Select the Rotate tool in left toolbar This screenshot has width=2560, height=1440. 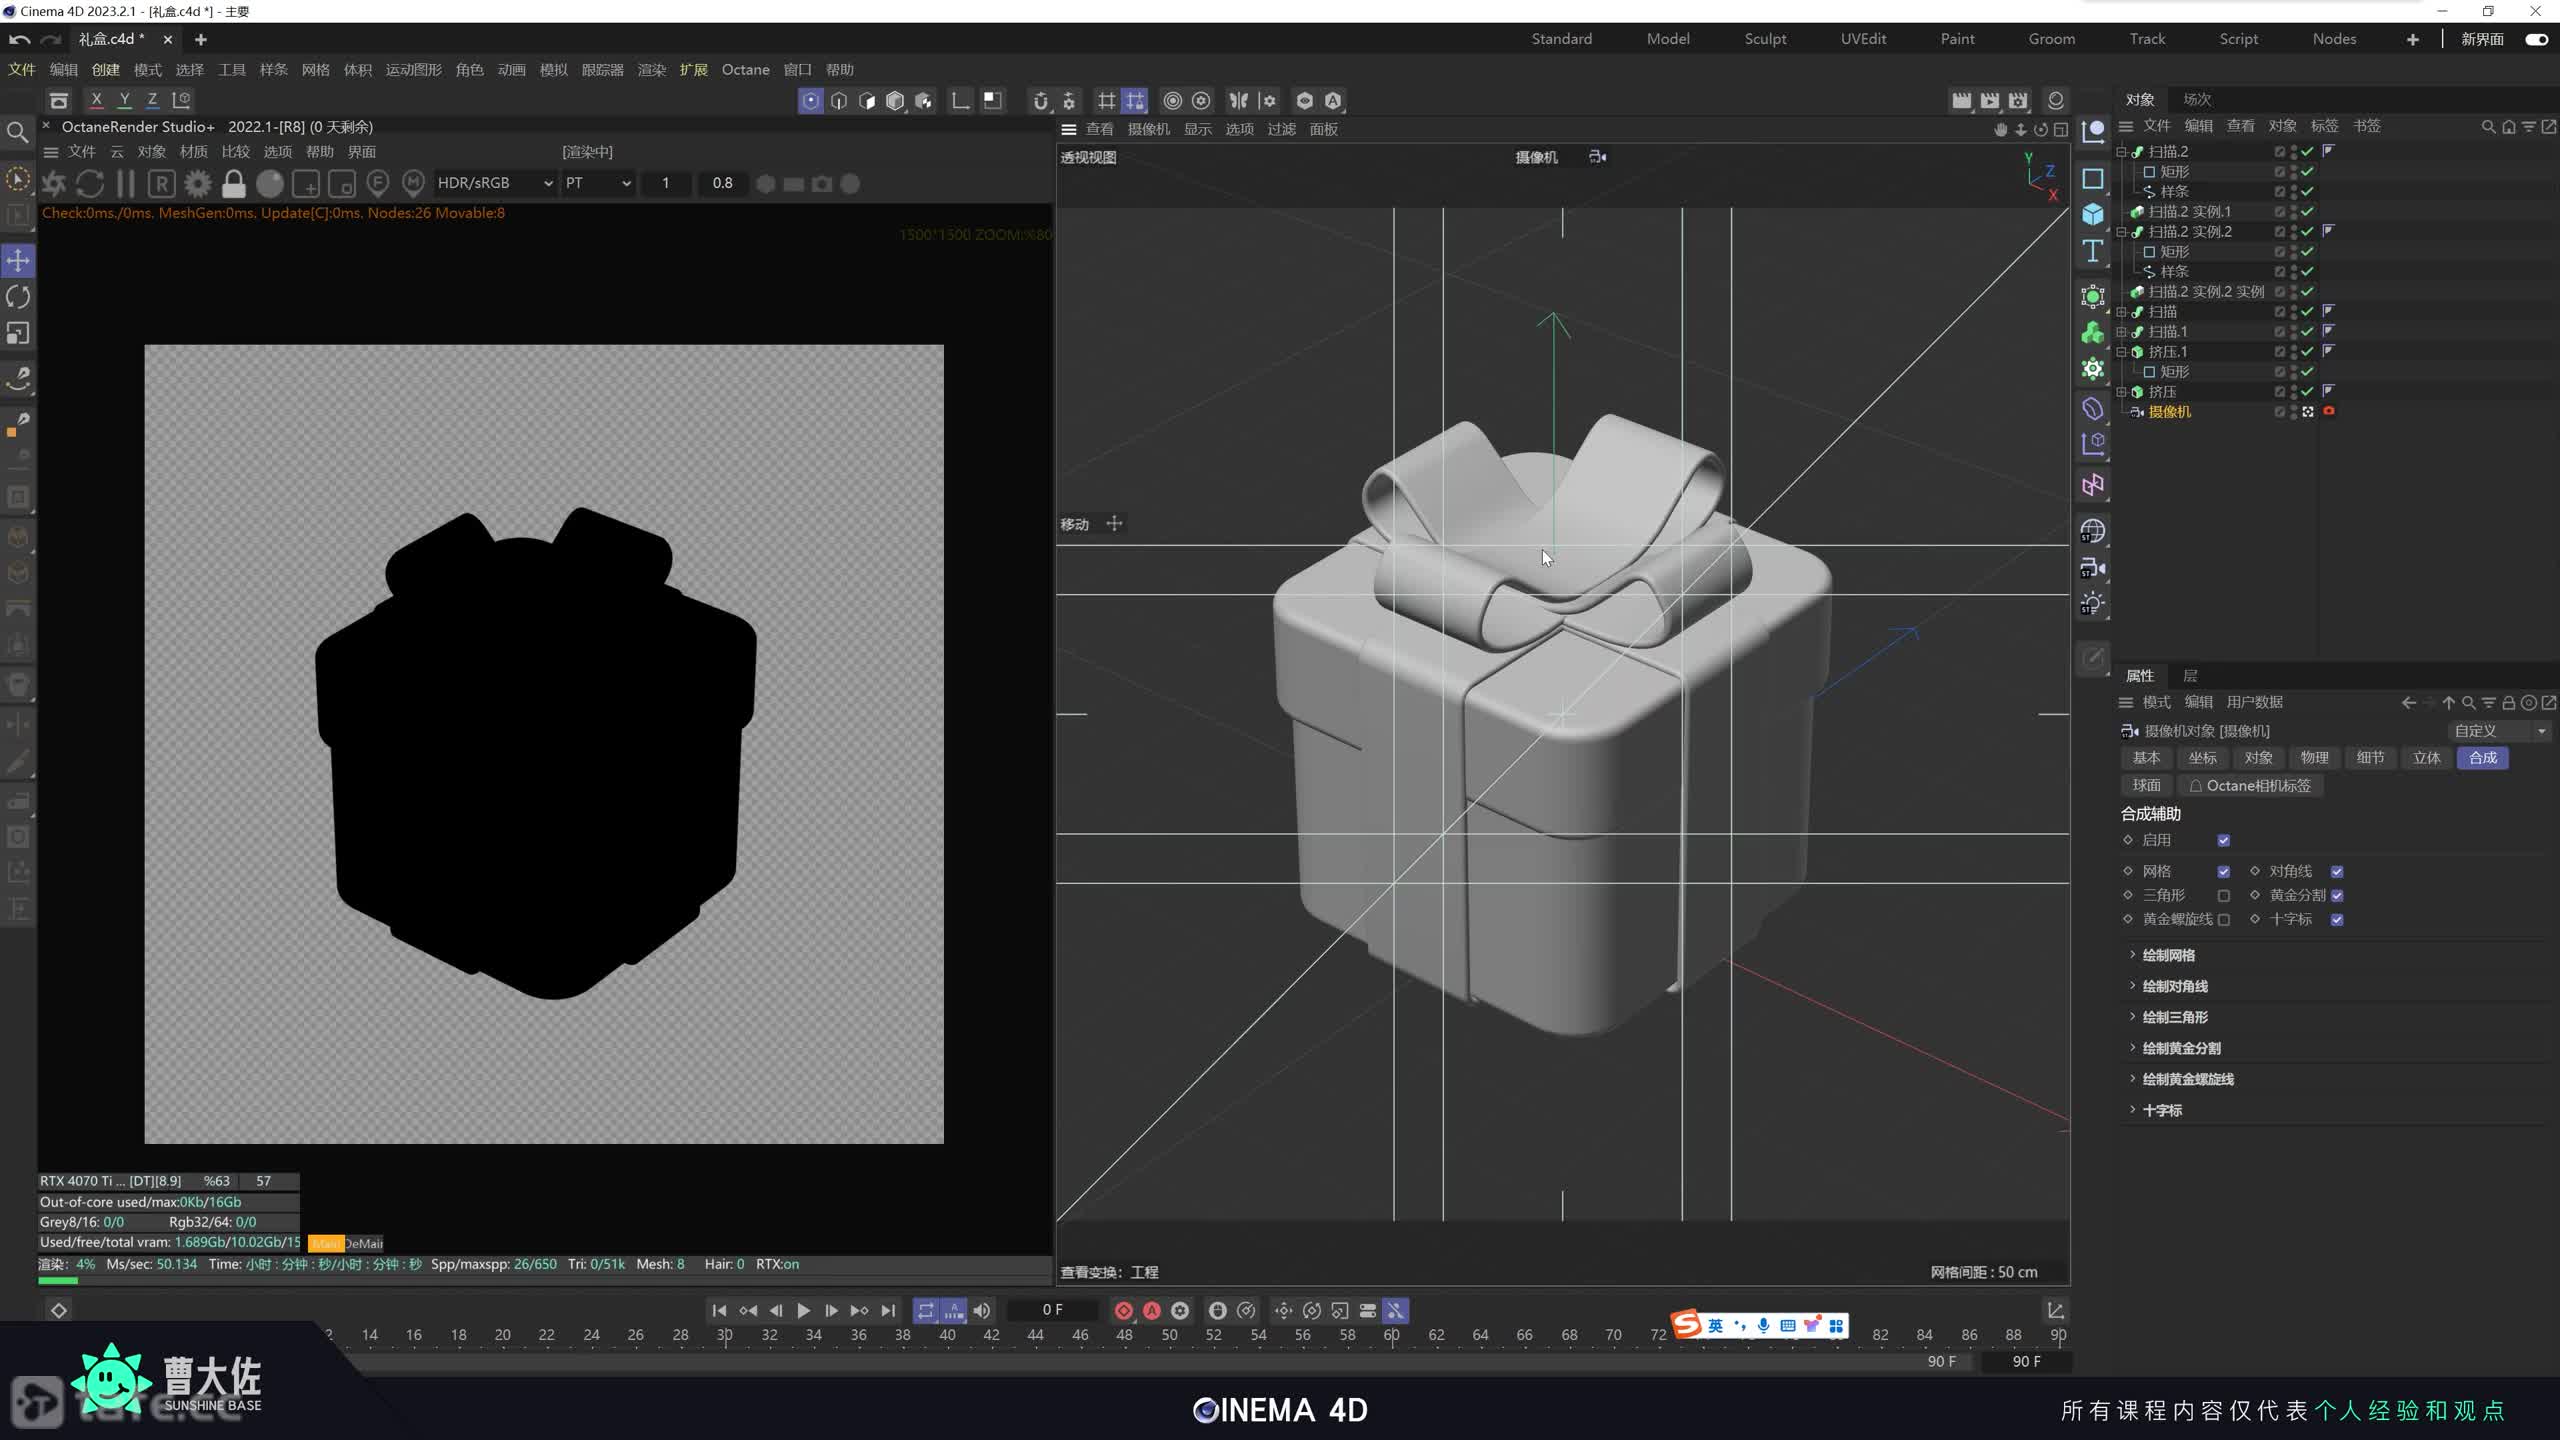pyautogui.click(x=18, y=297)
